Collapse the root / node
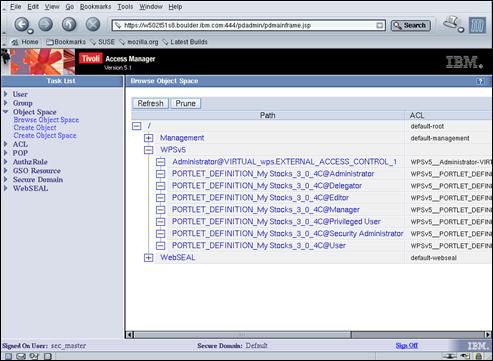Screen dimensions: 493x361 tap(137, 126)
